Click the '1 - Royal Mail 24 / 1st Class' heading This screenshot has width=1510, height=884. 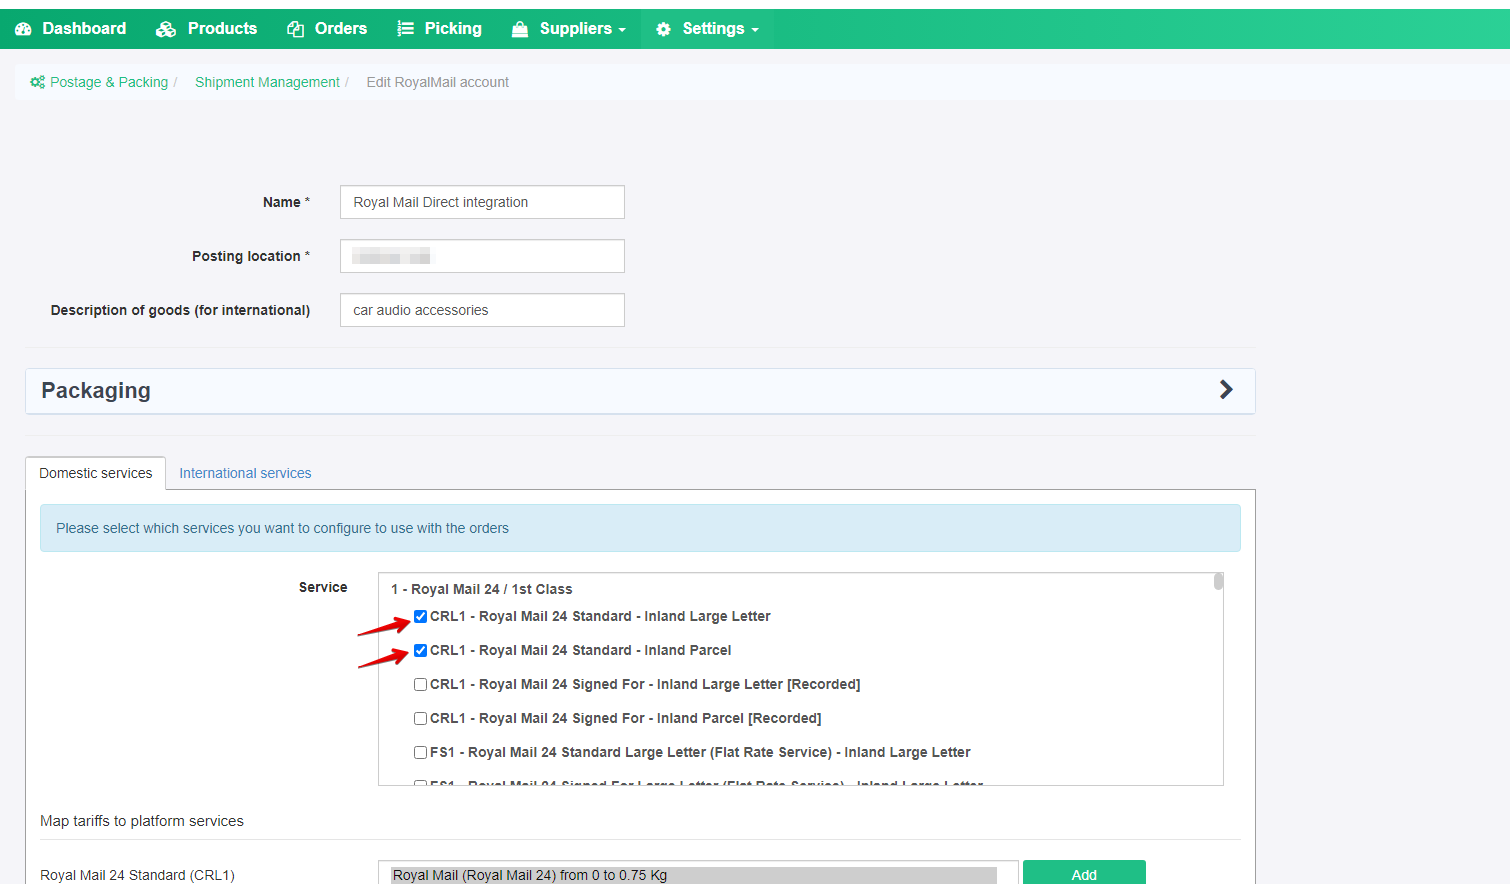pos(482,589)
